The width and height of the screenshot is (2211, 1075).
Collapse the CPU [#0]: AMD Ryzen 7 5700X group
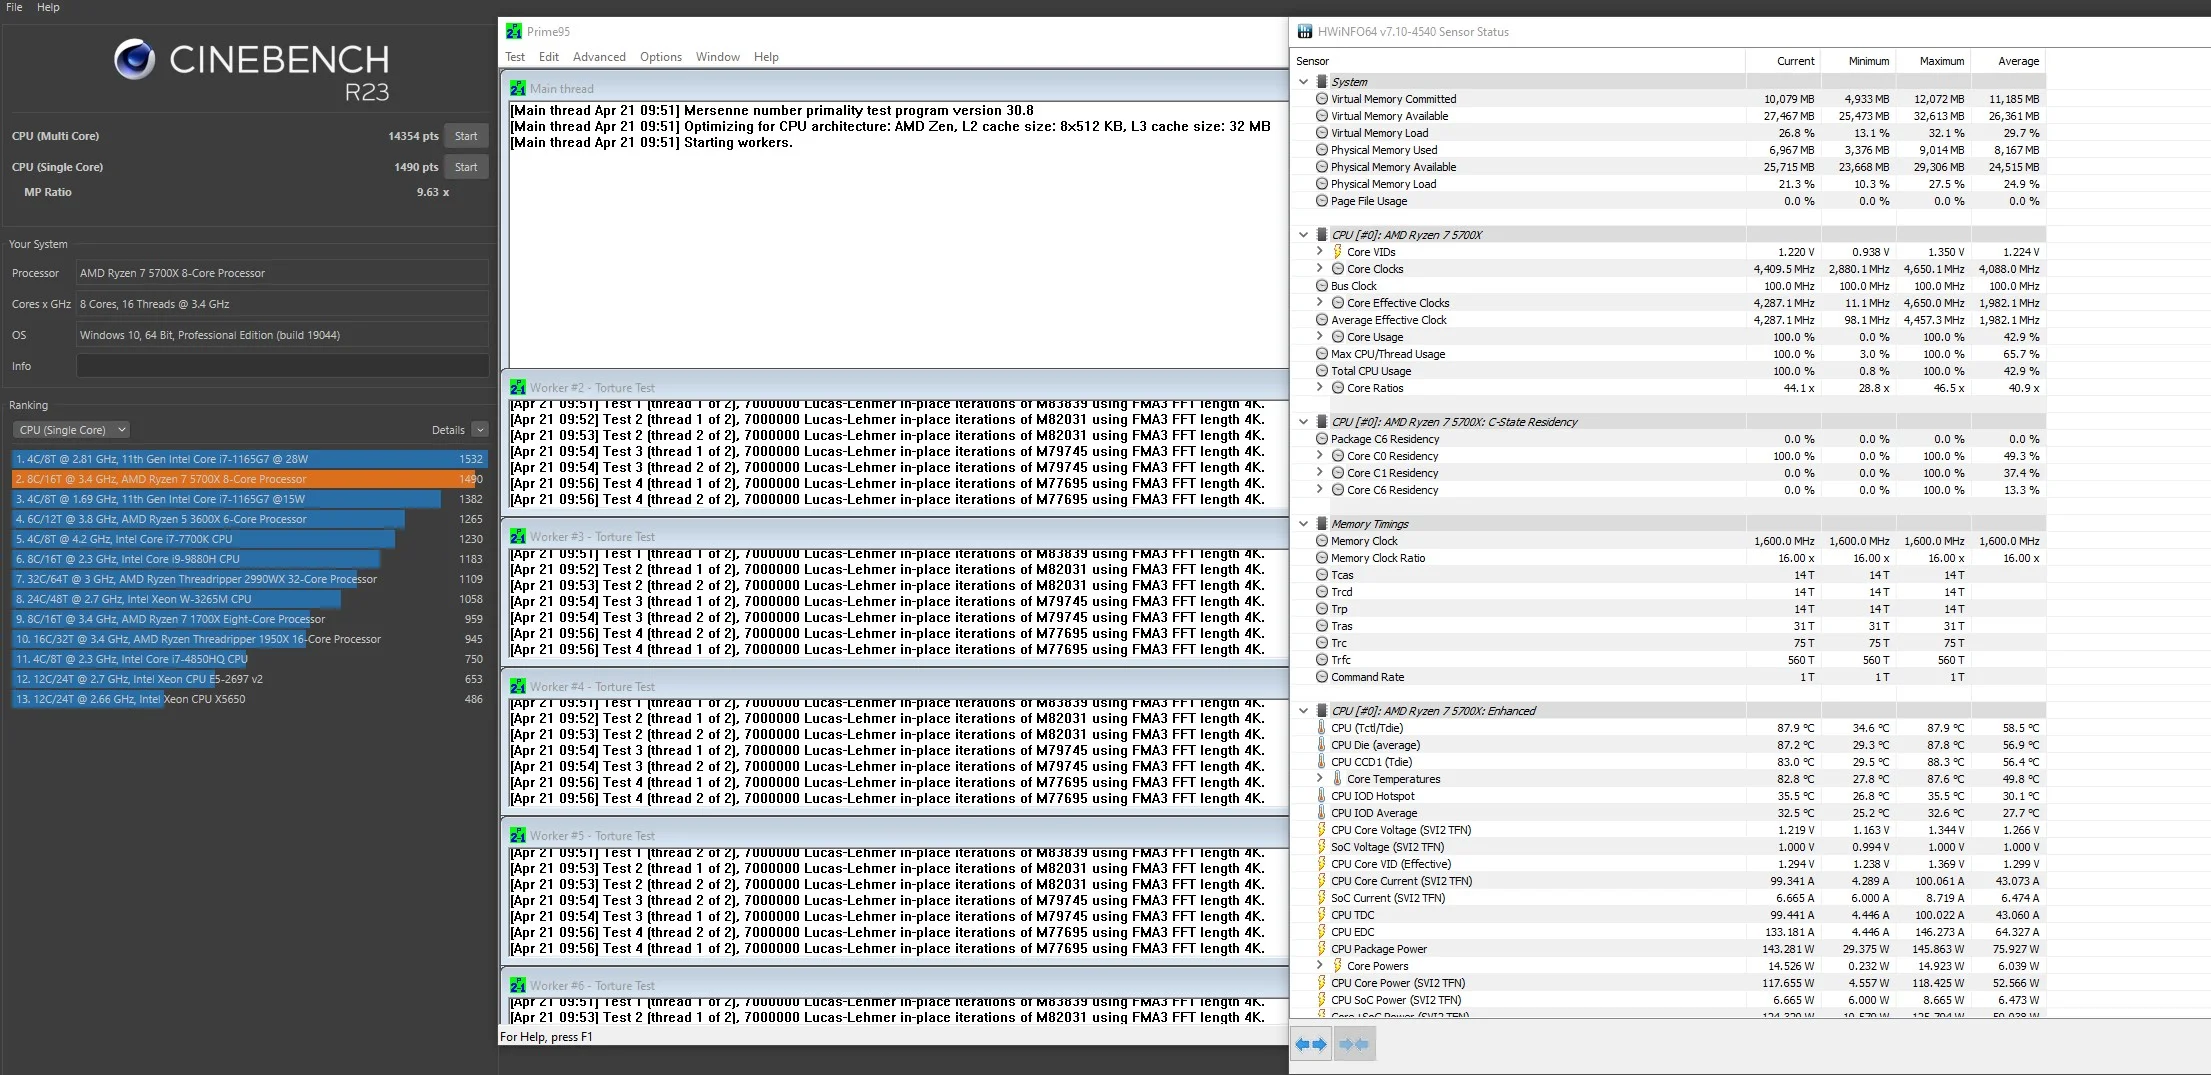pyautogui.click(x=1303, y=235)
